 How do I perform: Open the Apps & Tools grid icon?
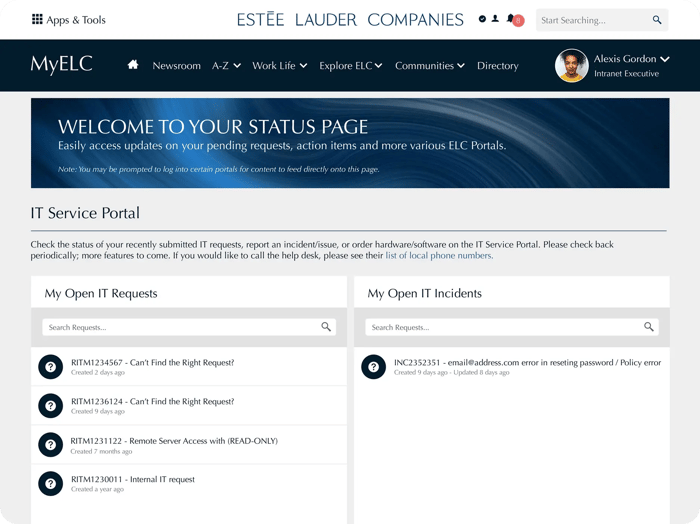click(37, 19)
